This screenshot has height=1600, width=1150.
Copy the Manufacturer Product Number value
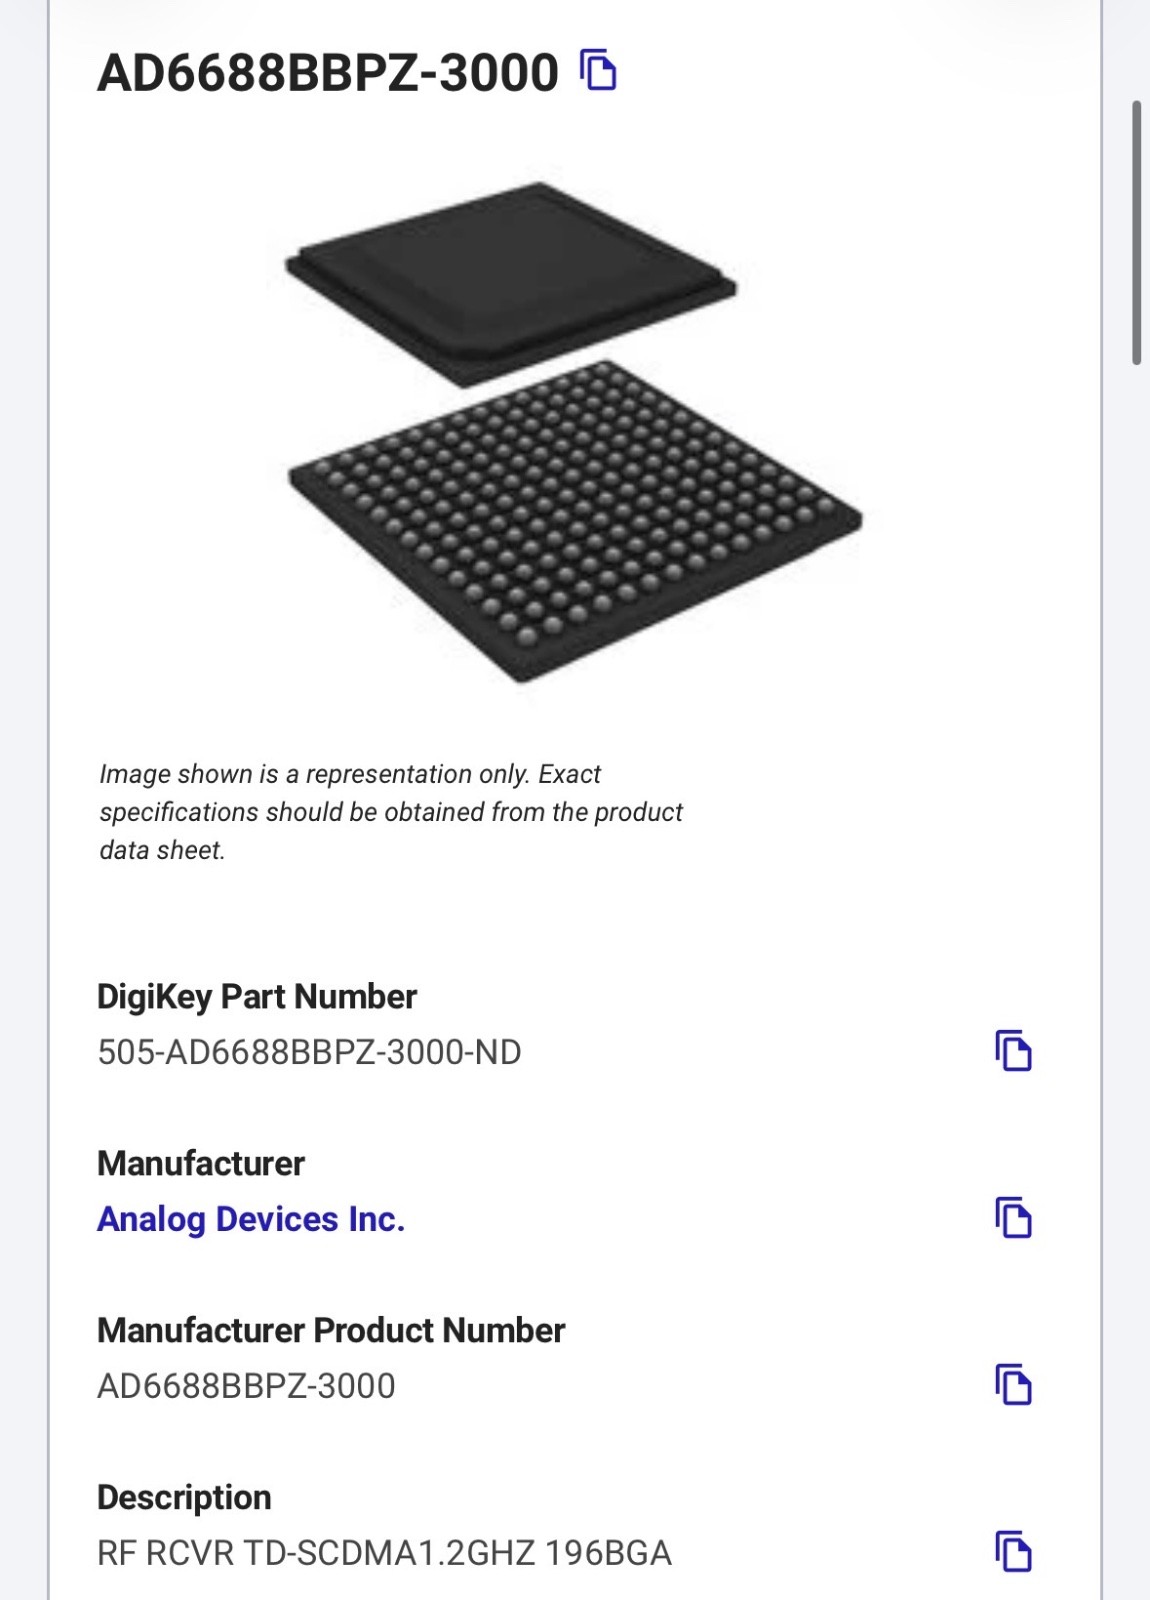(x=1013, y=1384)
